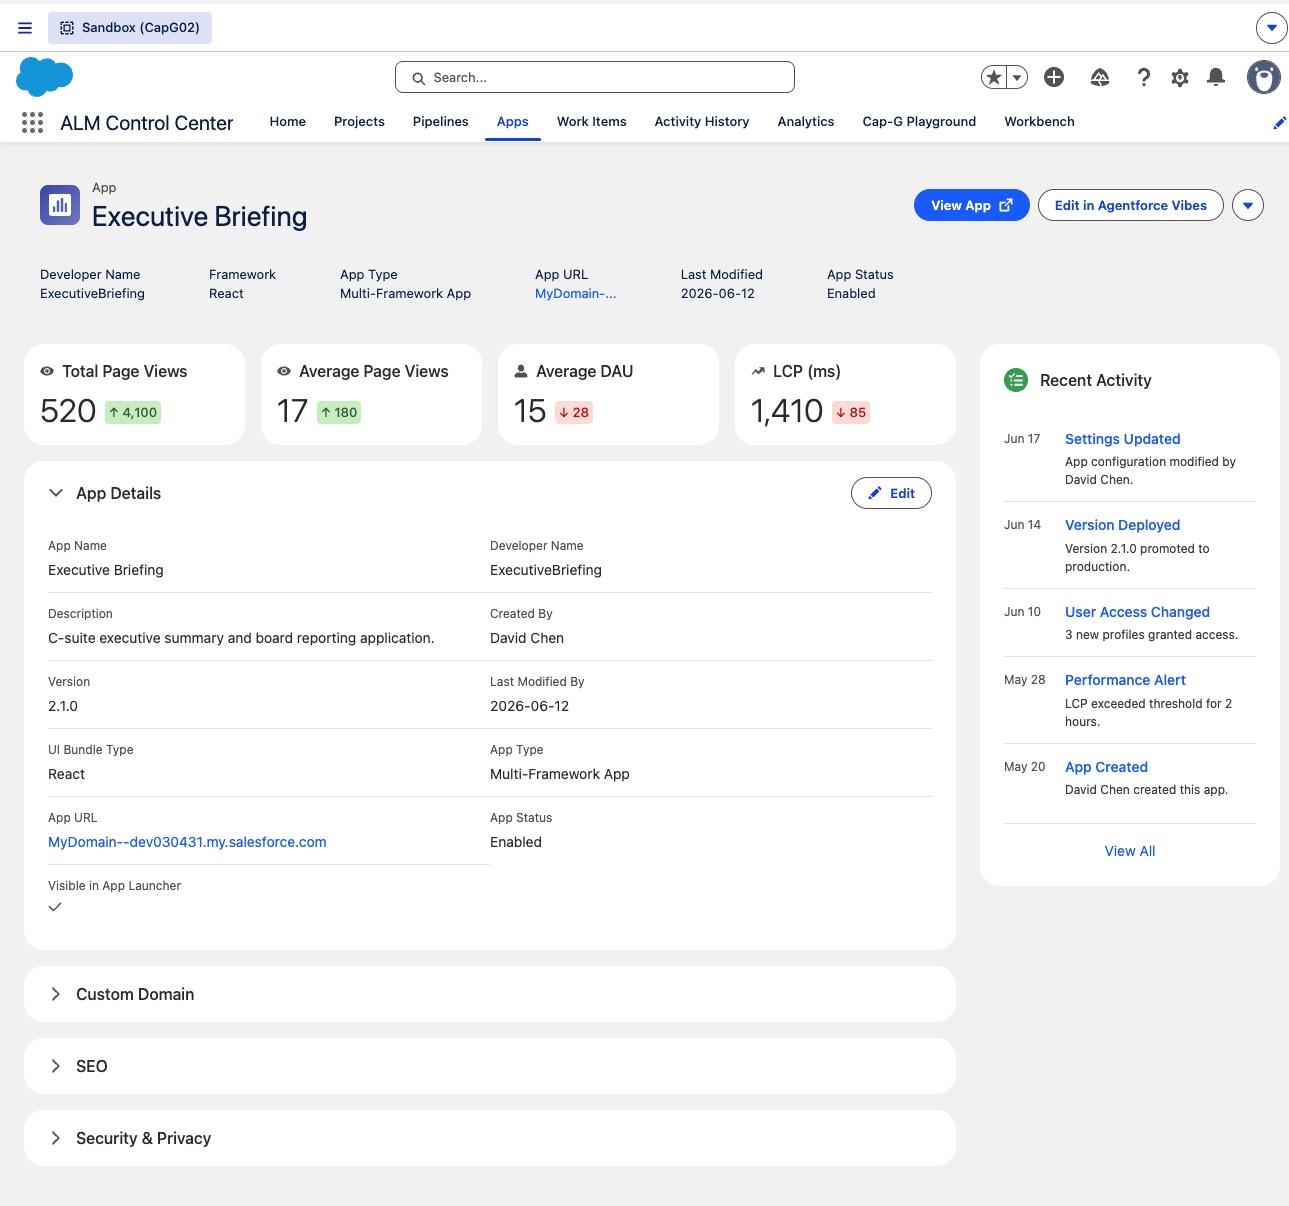Open the Help question mark icon

tap(1144, 77)
